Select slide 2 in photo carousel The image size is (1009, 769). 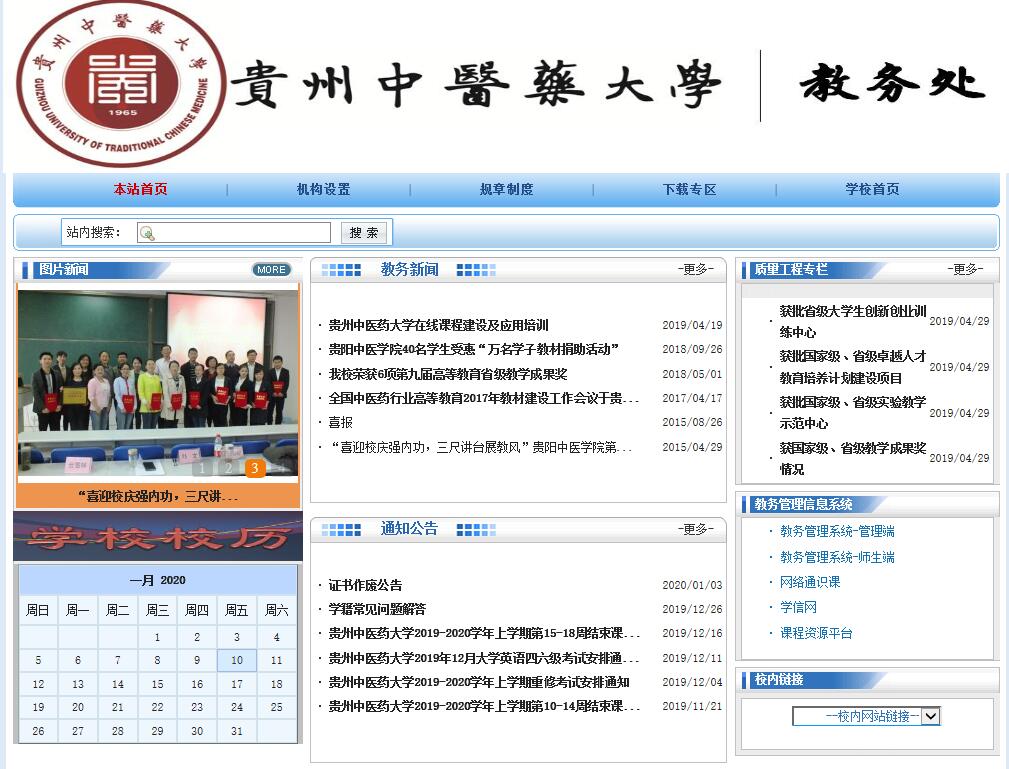click(228, 468)
